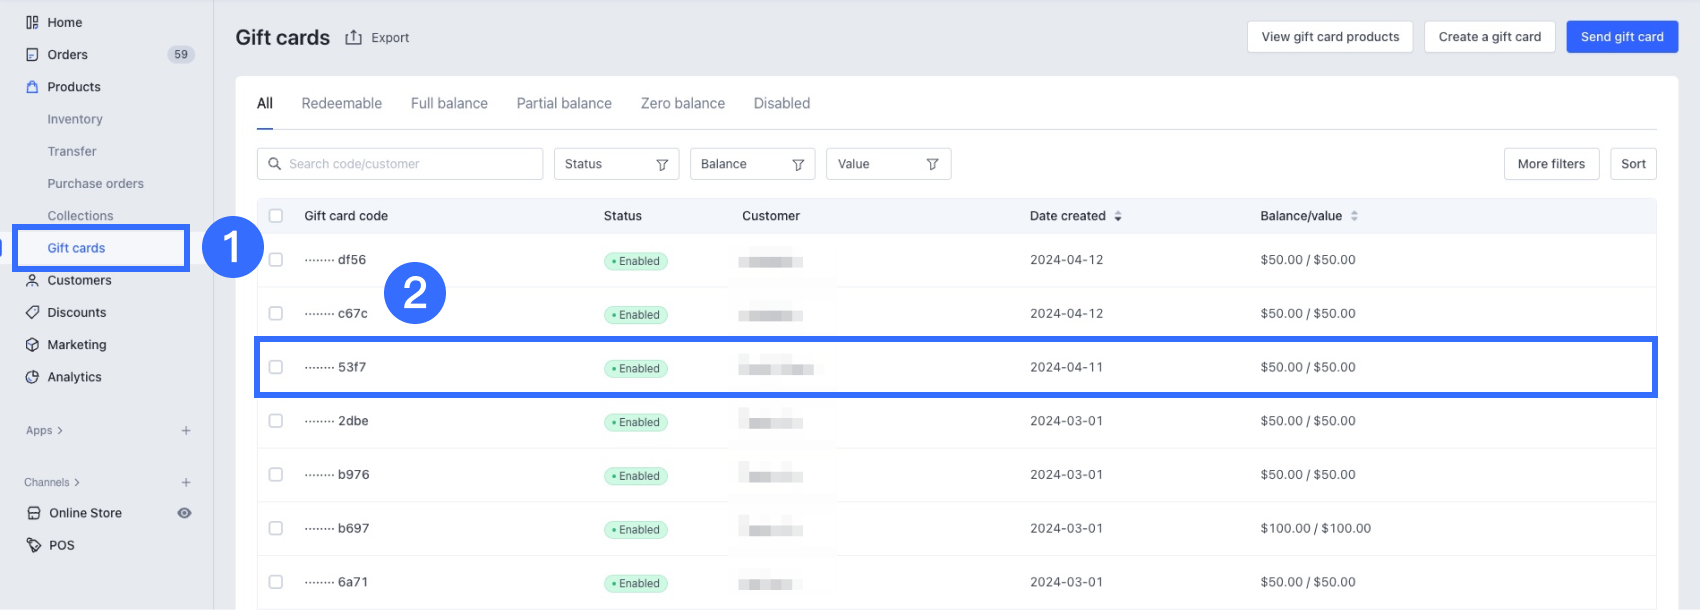Click the Customers person icon

[x=32, y=281]
